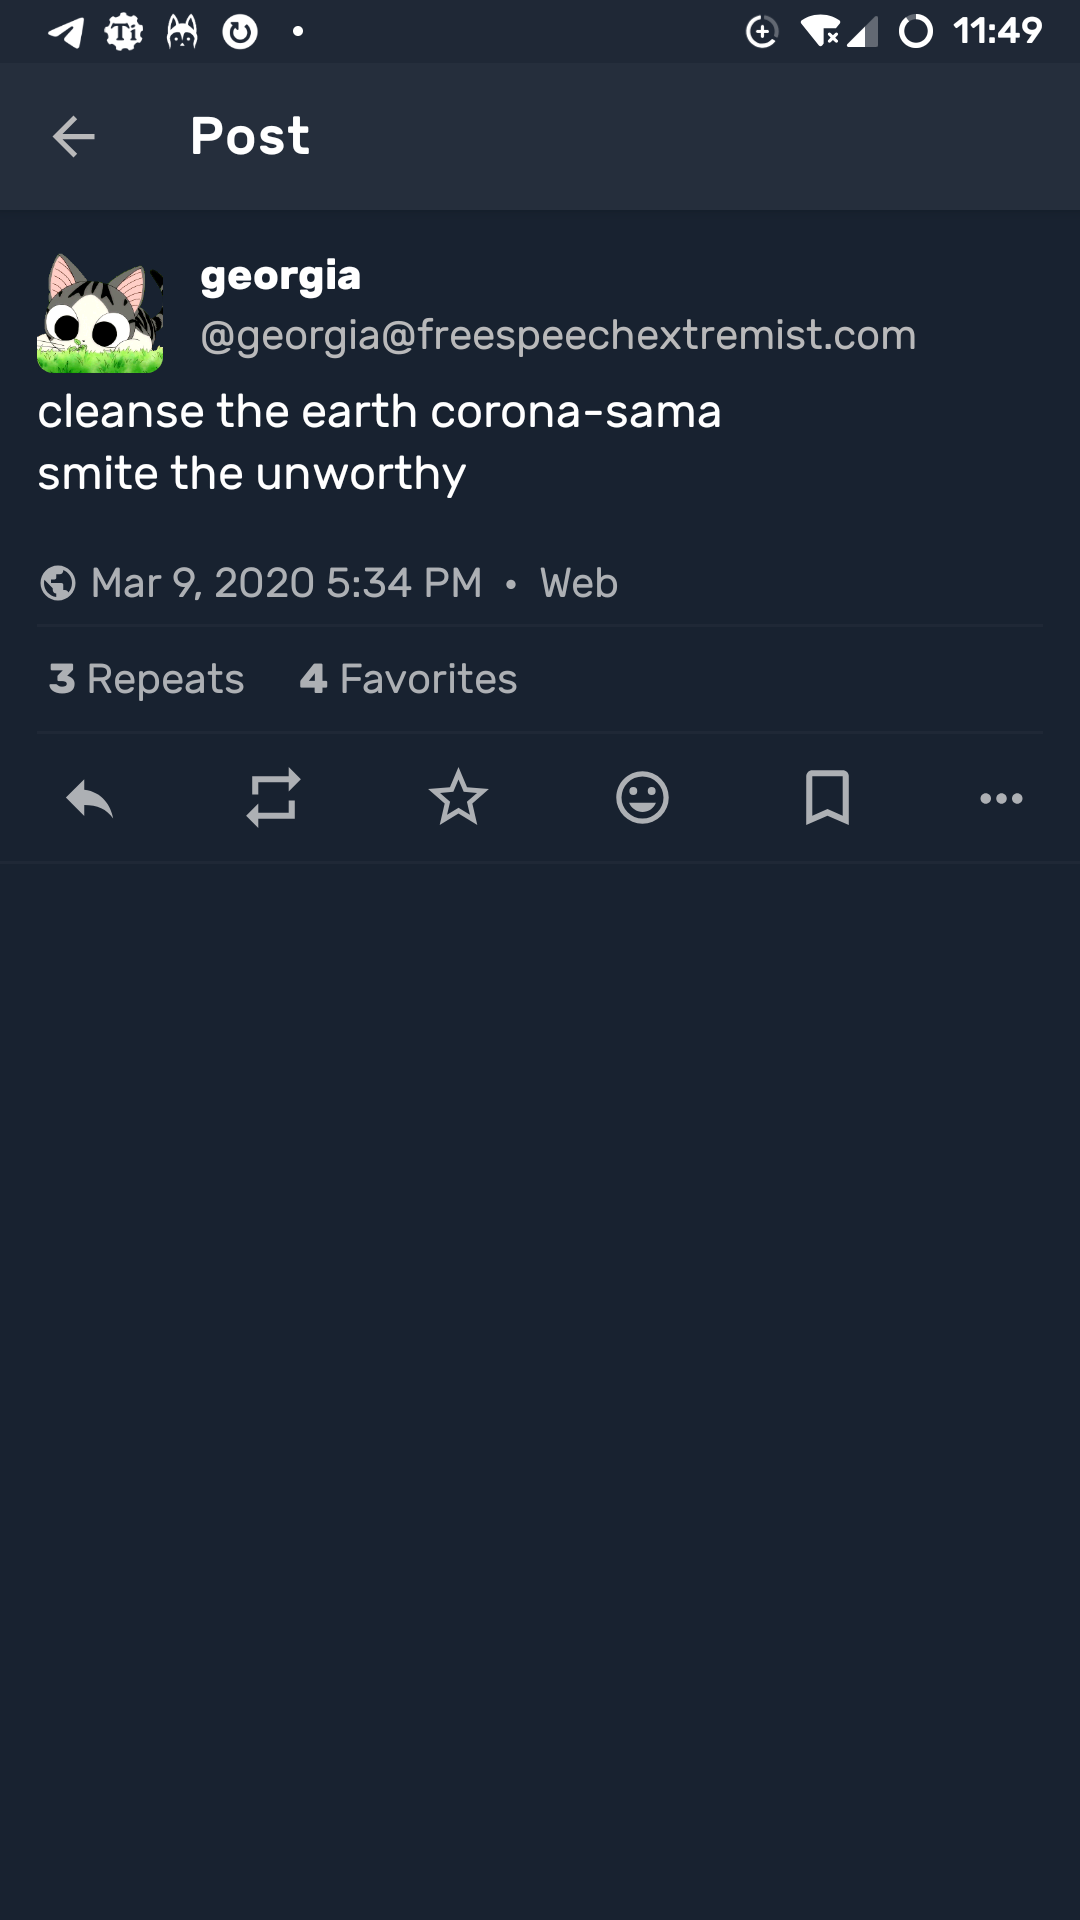
Task: Favorite the post with star icon
Action: point(458,798)
